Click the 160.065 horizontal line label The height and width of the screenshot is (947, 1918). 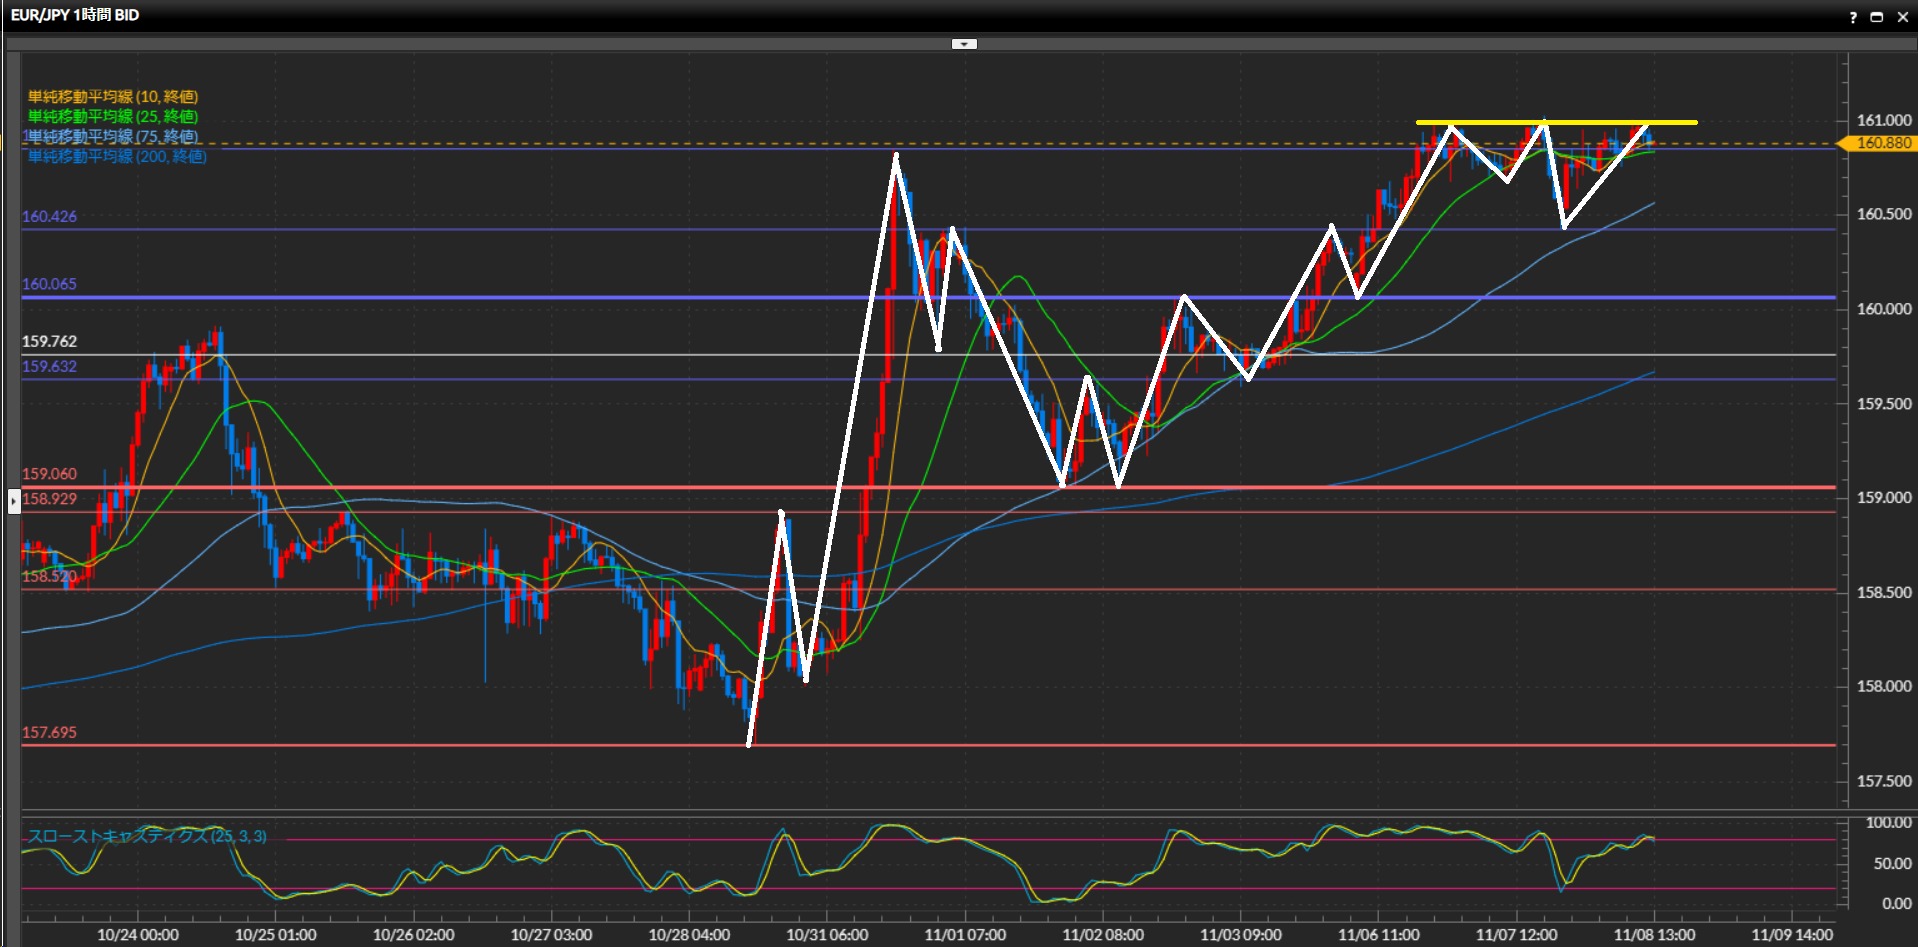click(50, 284)
